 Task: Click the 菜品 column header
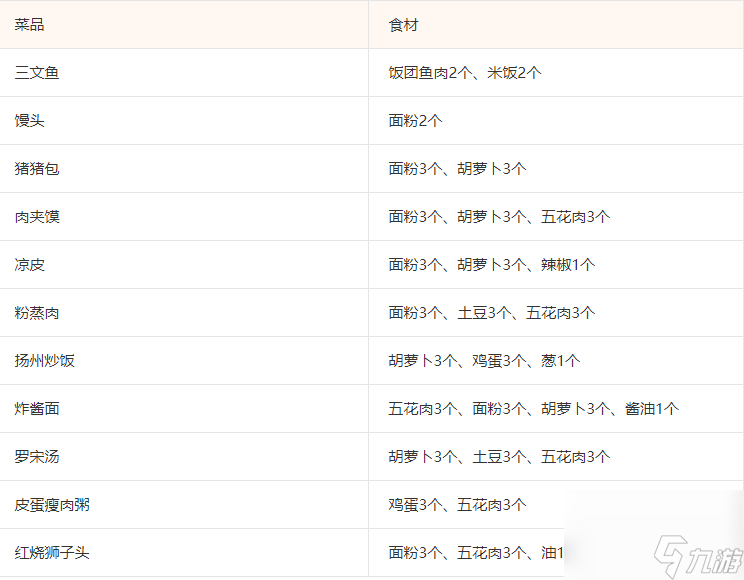coord(30,24)
